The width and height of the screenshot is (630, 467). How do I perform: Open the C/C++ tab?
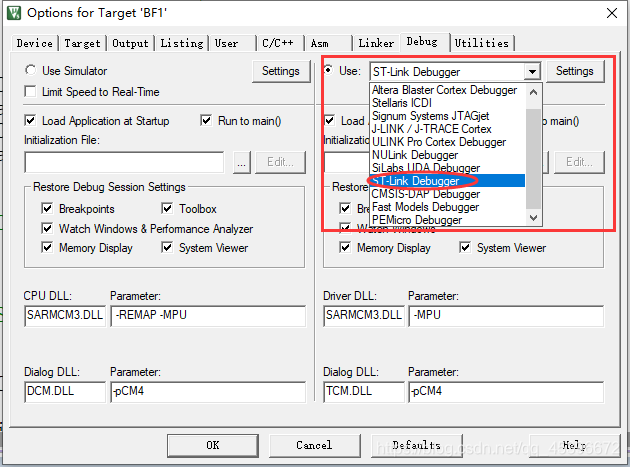point(280,43)
